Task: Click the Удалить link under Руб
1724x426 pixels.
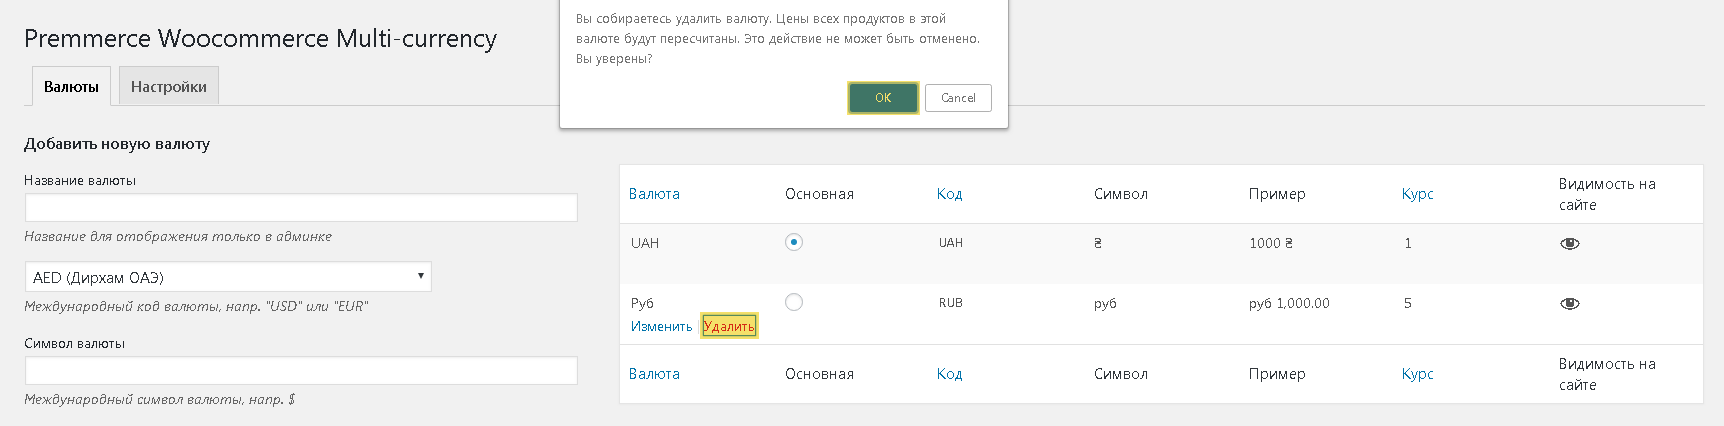Action: [729, 326]
